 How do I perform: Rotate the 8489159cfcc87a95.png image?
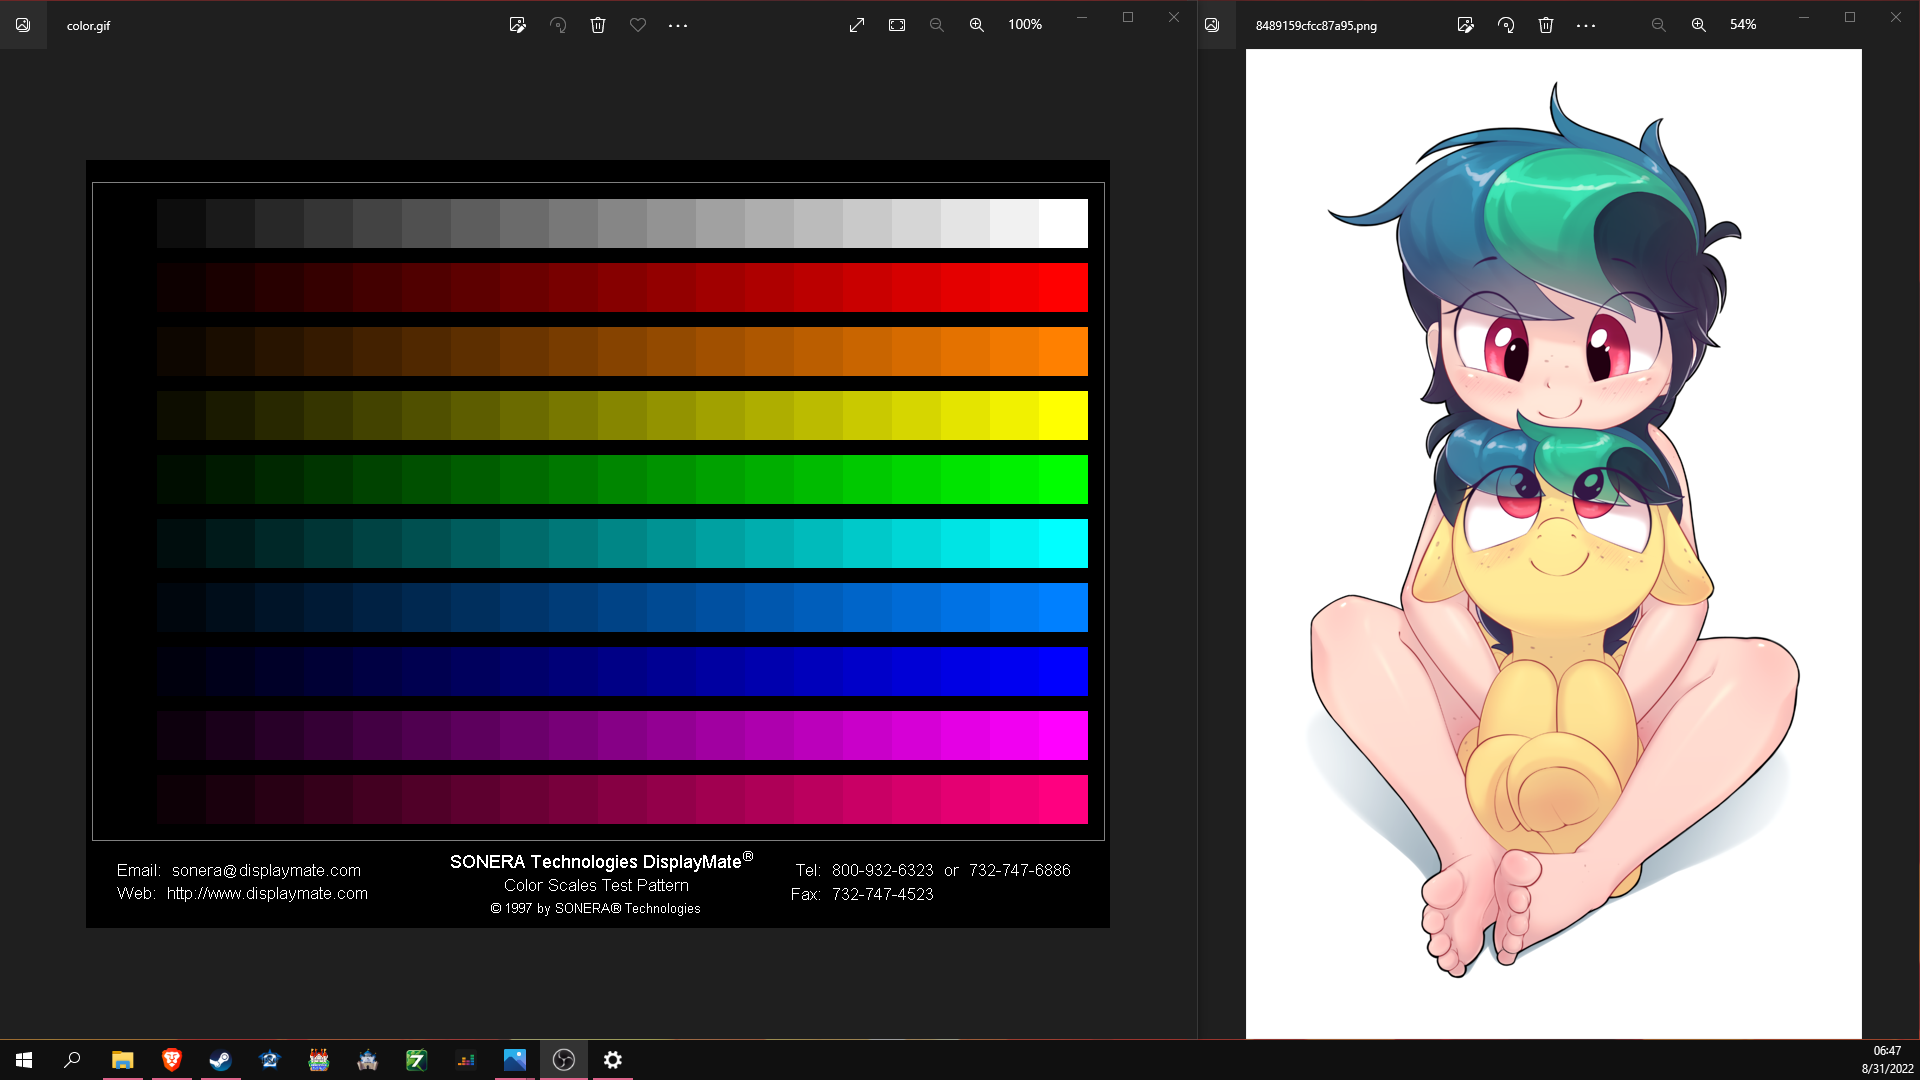coord(1506,25)
